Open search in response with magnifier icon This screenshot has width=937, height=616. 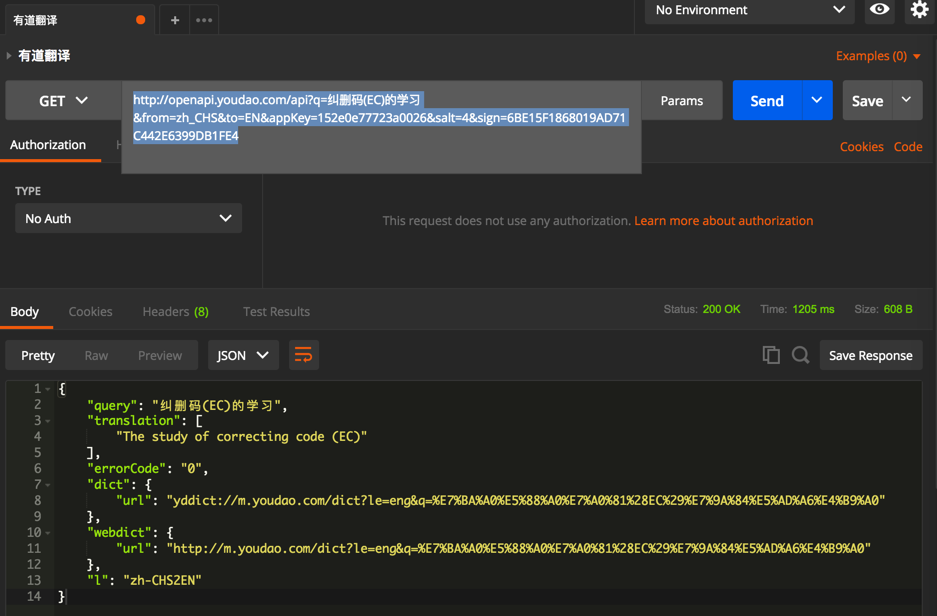pos(801,355)
